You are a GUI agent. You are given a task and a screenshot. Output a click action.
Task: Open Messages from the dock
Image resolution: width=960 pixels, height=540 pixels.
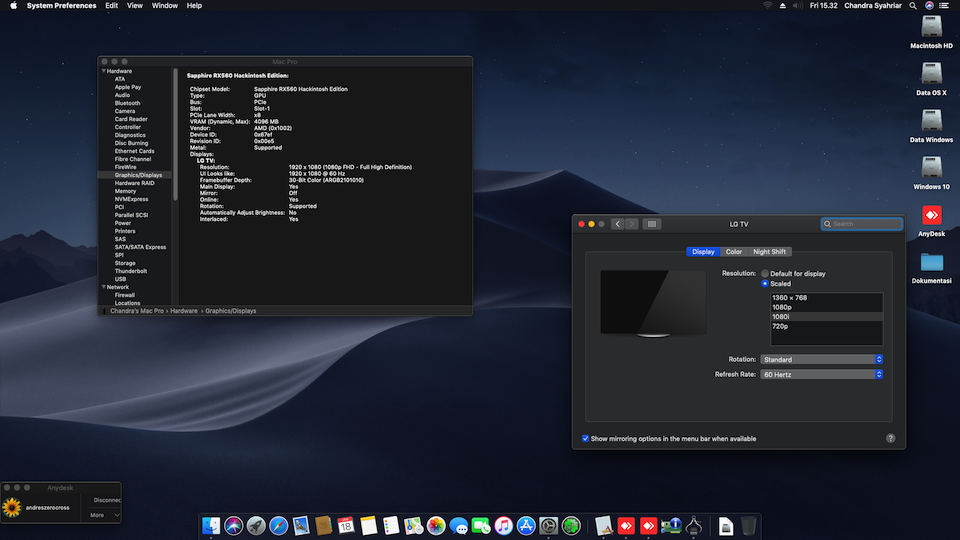tap(459, 526)
